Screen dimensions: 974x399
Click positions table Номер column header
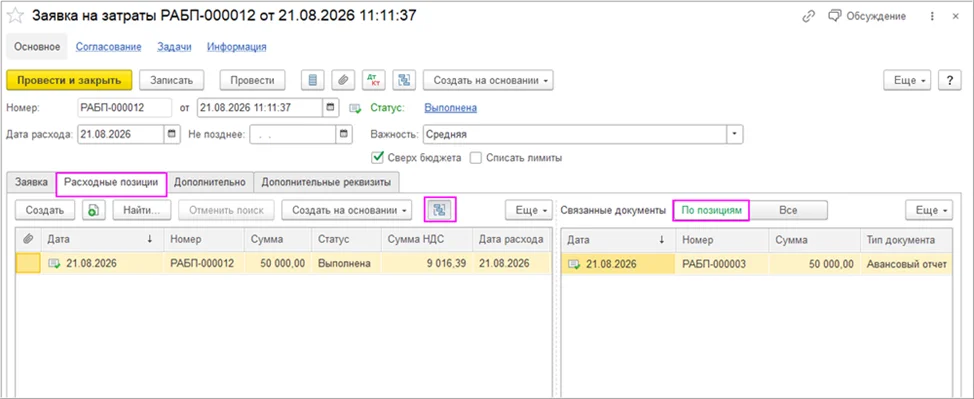204,239
